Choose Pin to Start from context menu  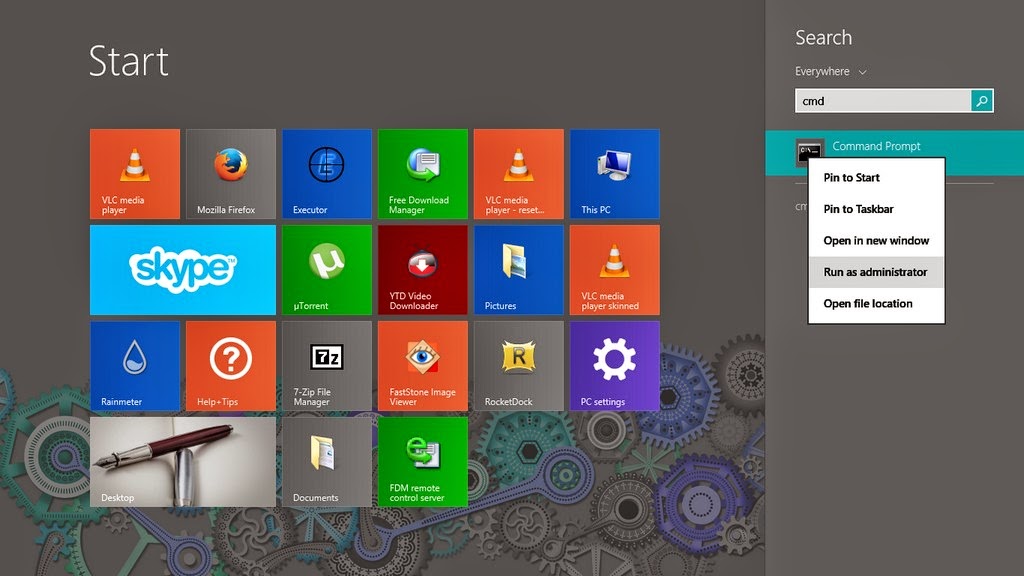pyautogui.click(x=876, y=178)
